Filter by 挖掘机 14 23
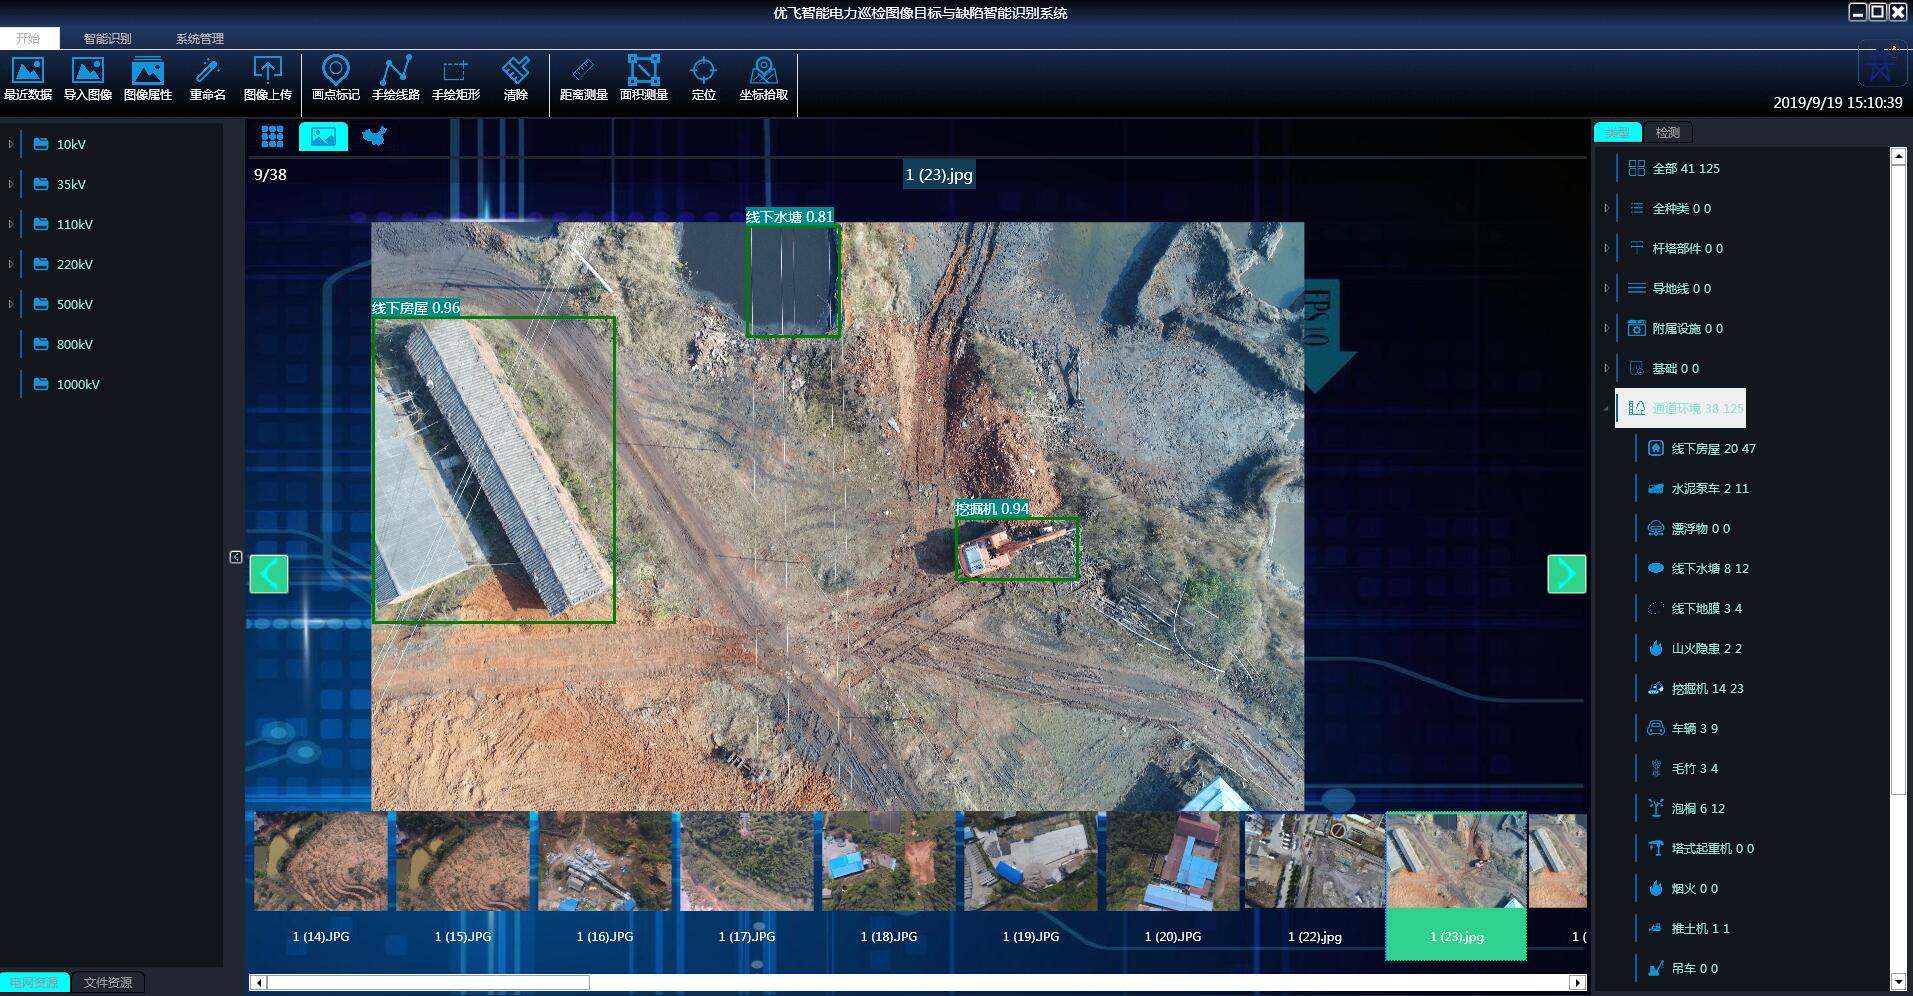1913x996 pixels. tap(1696, 688)
